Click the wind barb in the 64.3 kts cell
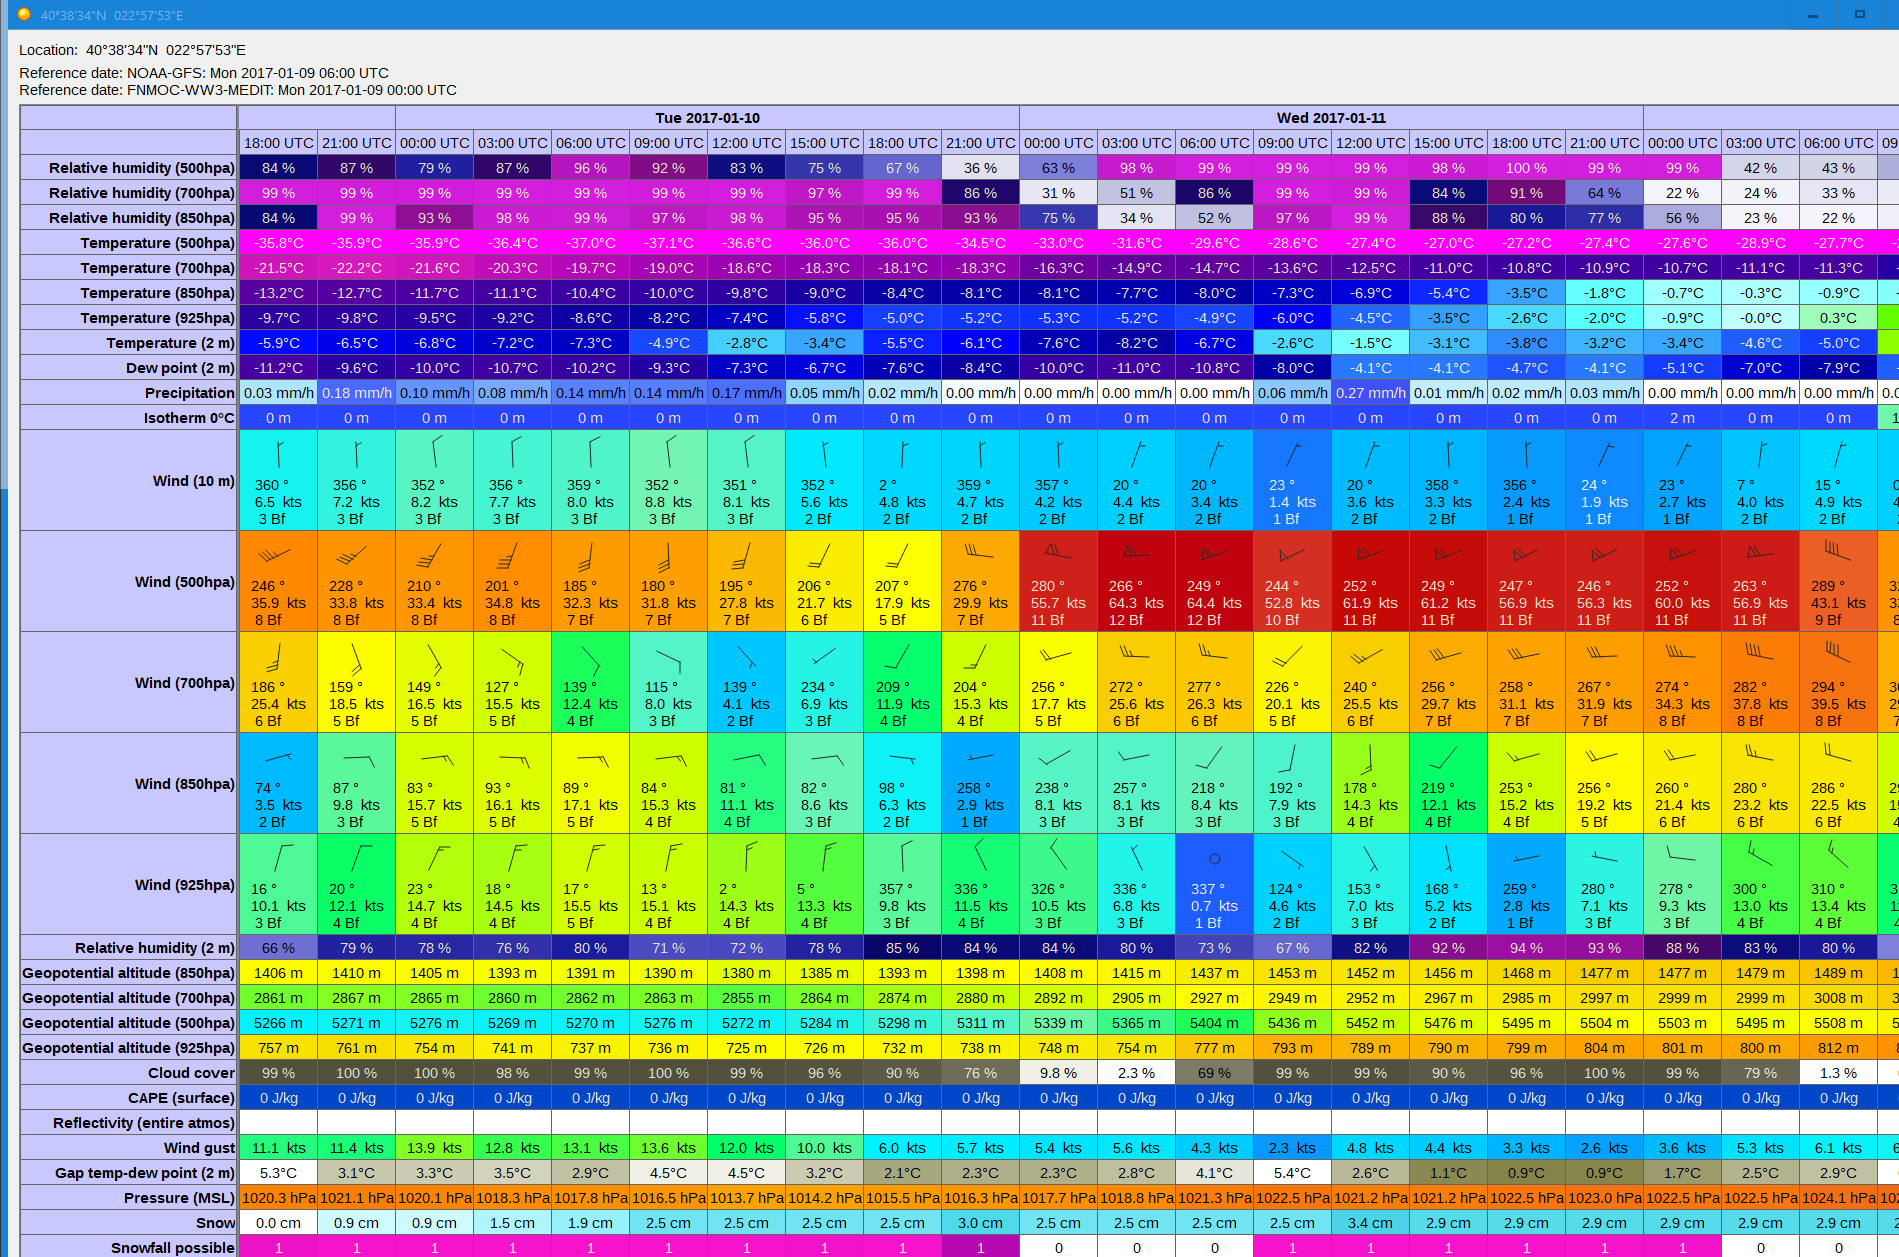This screenshot has width=1899, height=1257. [1135, 553]
